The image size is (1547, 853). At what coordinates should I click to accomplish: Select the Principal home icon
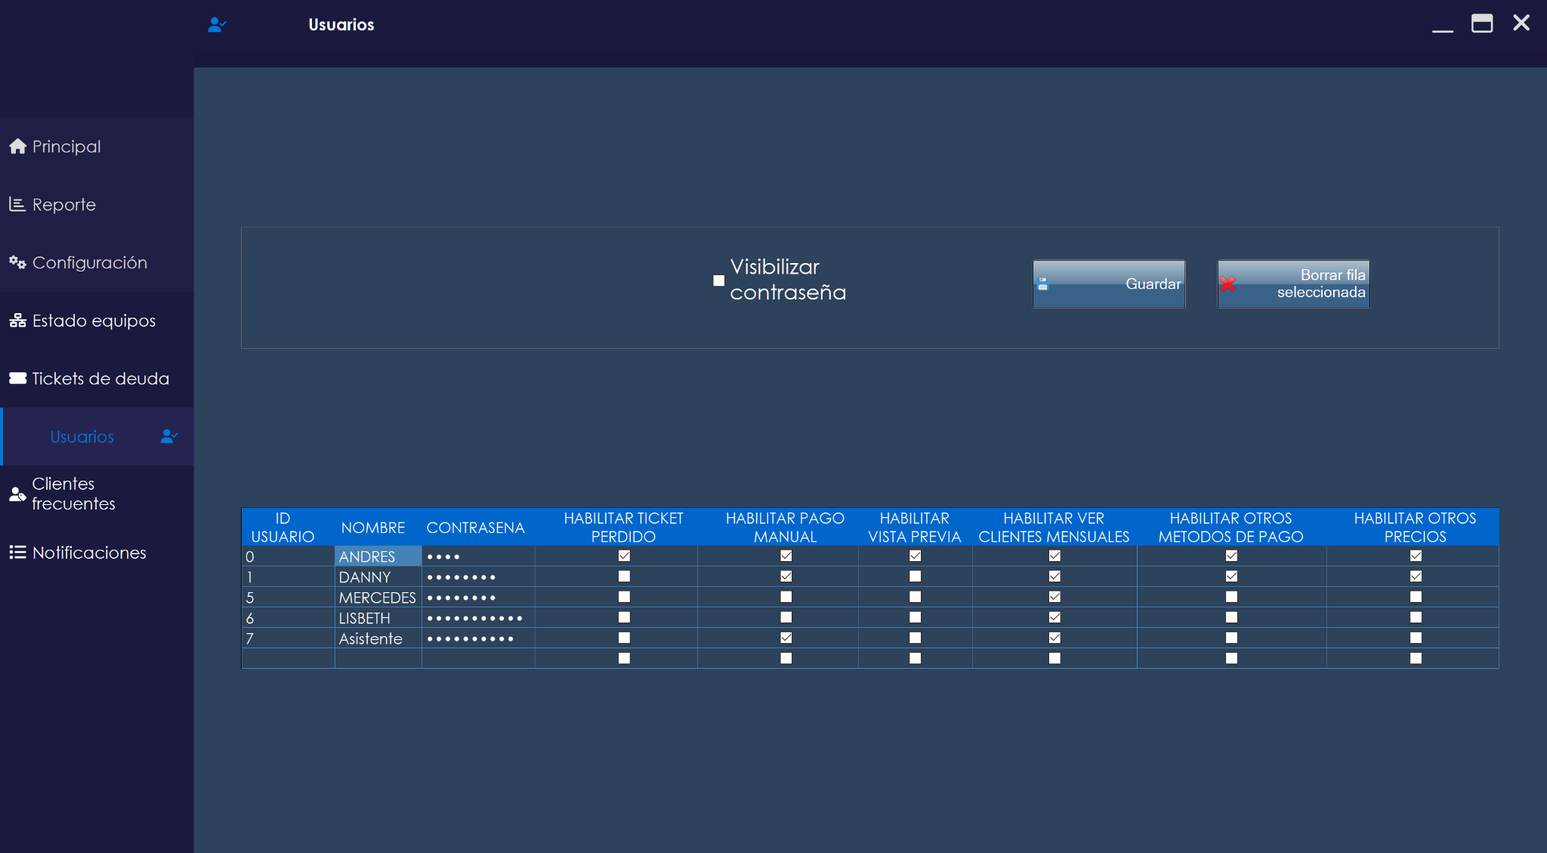[x=18, y=146]
